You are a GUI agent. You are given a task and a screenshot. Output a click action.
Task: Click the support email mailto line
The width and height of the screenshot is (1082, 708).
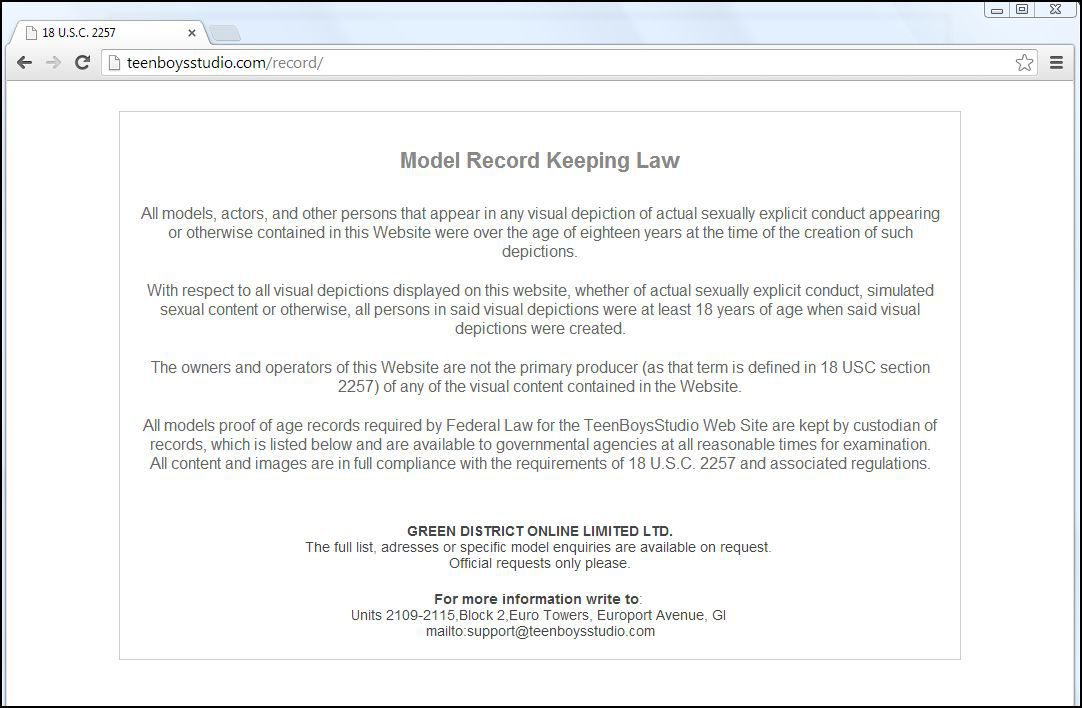pos(540,631)
